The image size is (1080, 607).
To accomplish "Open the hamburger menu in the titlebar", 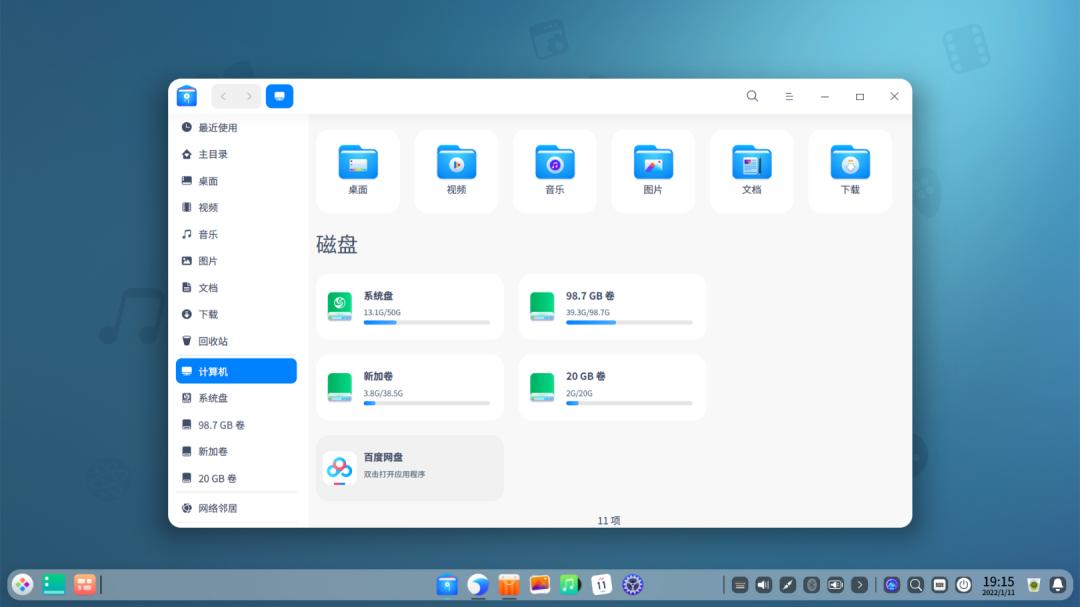I will click(x=789, y=96).
